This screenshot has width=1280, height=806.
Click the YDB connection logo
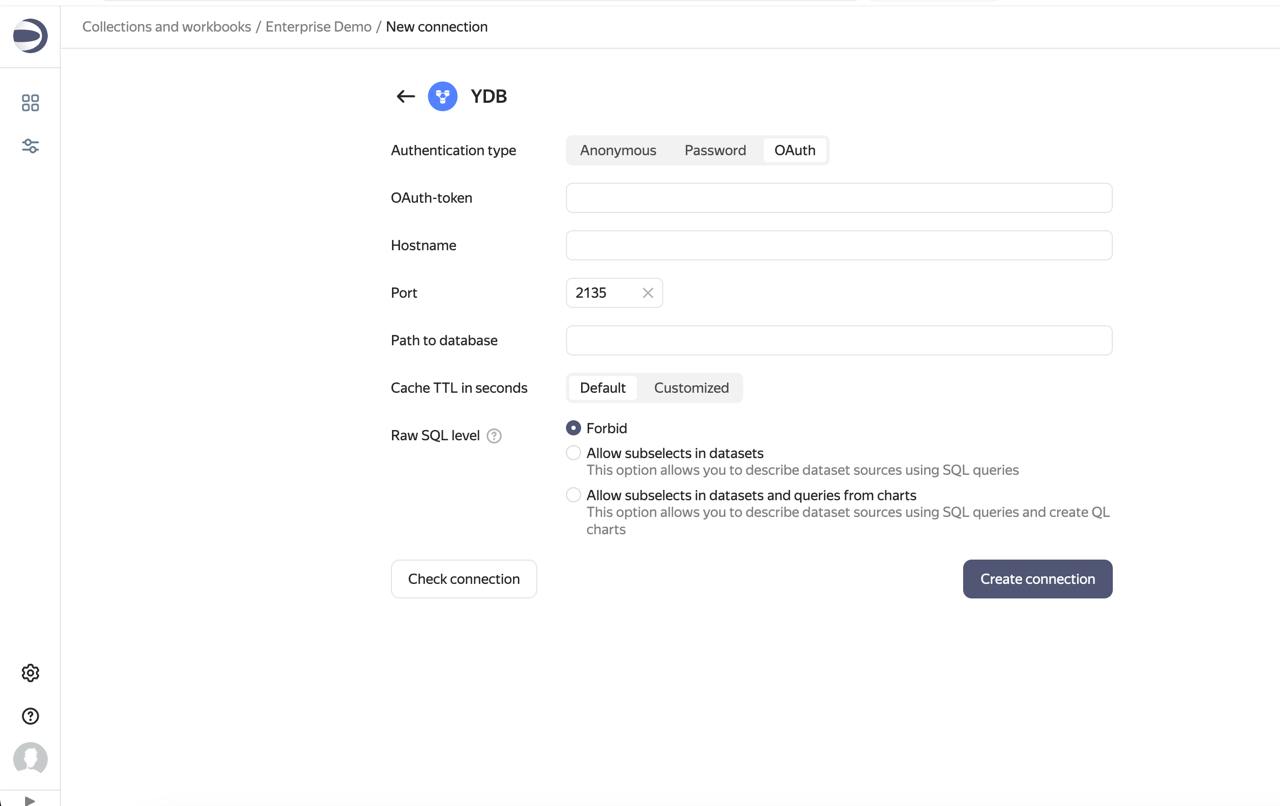pyautogui.click(x=441, y=96)
